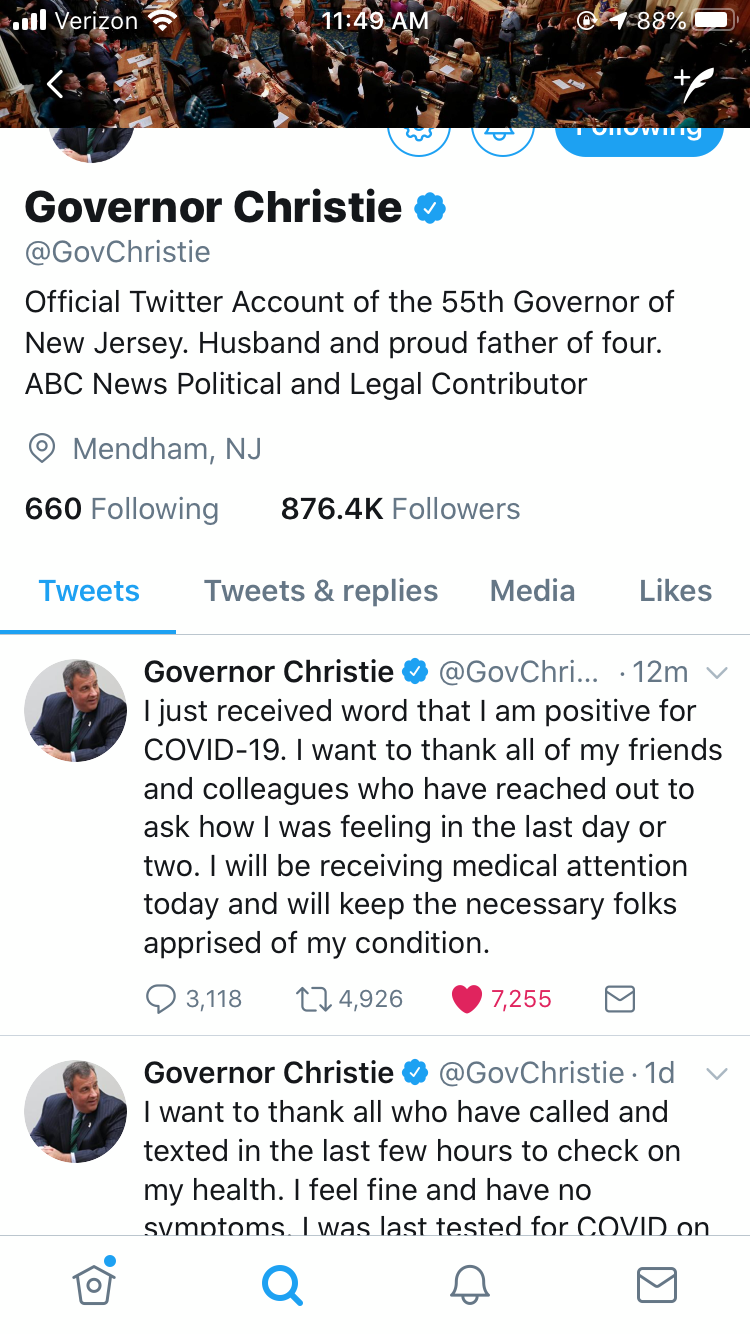Open the 660 Following list
This screenshot has width=750, height=1334.
(121, 509)
